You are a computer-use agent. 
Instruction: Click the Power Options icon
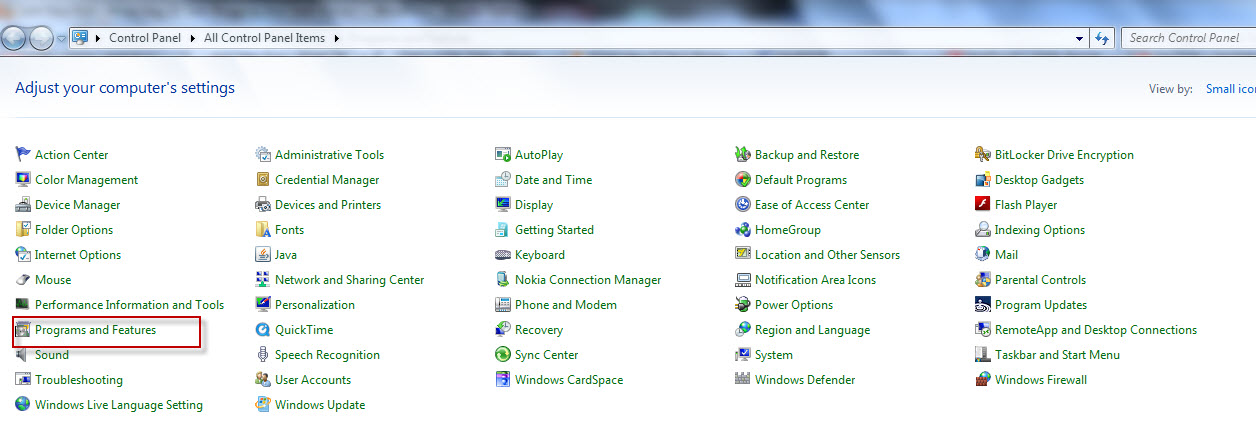(x=743, y=304)
